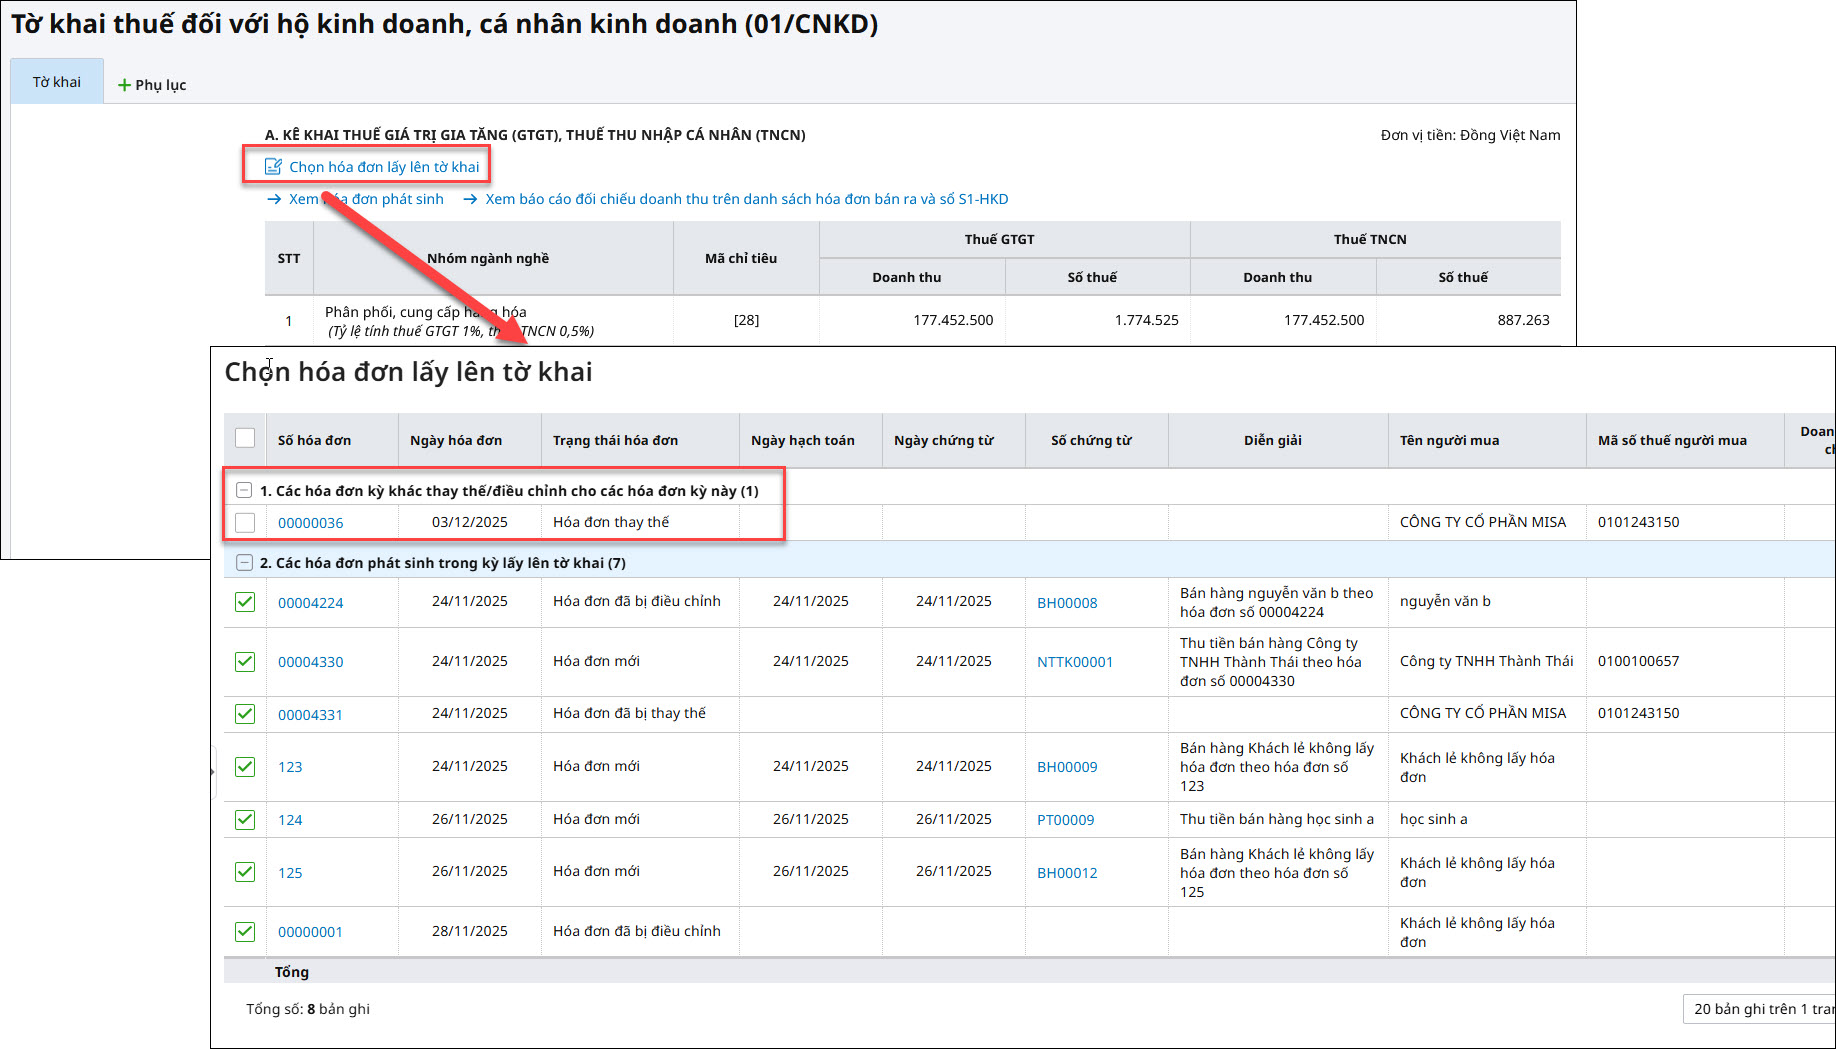The image size is (1836, 1049).
Task: Check the box for invoice 00000036
Action: tap(245, 522)
